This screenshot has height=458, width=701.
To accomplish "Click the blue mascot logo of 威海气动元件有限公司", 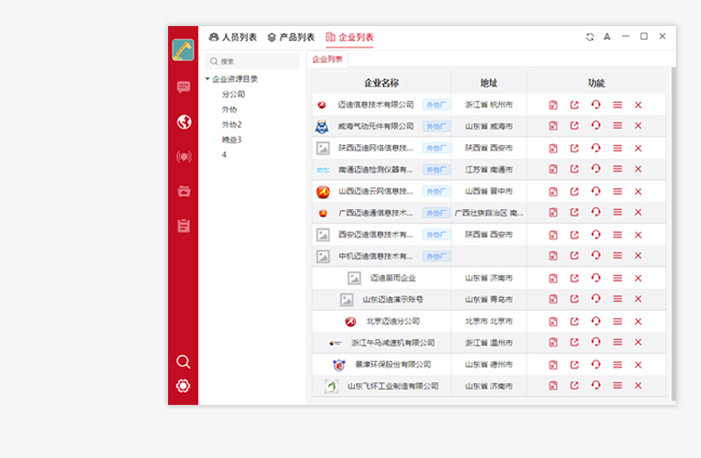I will click(x=321, y=127).
